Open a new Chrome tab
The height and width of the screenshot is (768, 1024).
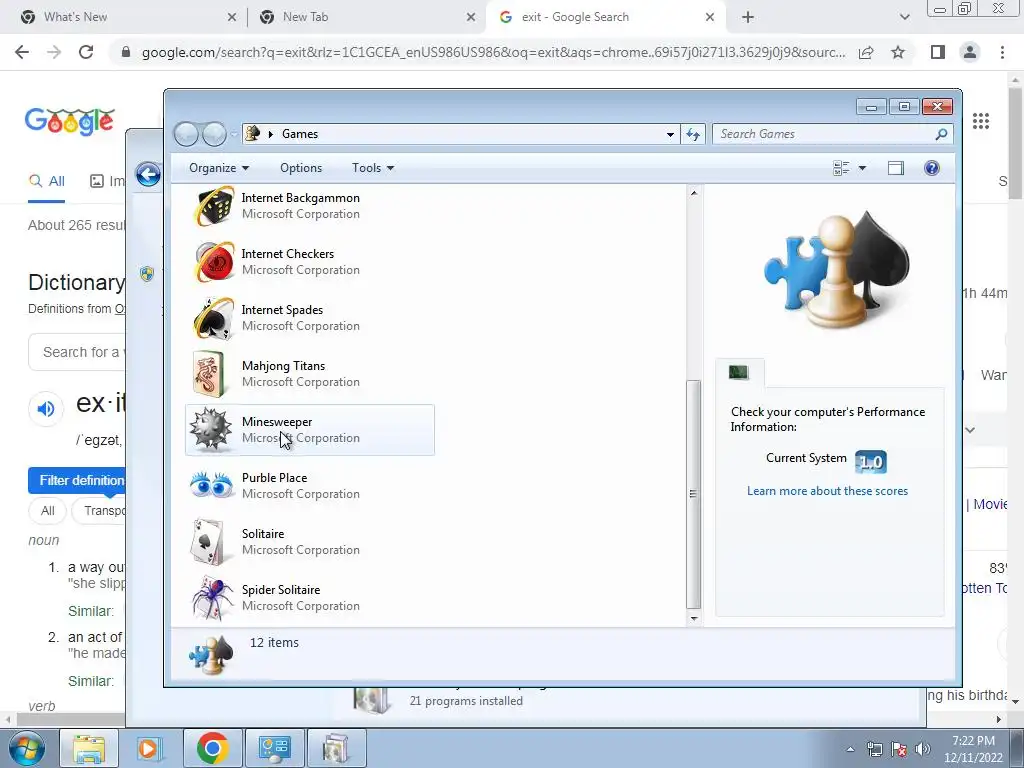click(748, 17)
